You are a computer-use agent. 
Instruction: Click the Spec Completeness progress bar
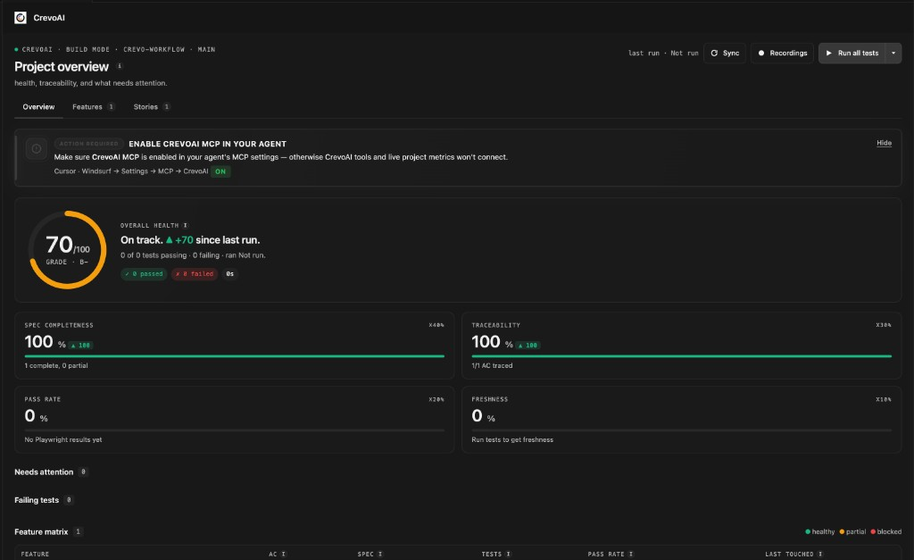pos(234,356)
